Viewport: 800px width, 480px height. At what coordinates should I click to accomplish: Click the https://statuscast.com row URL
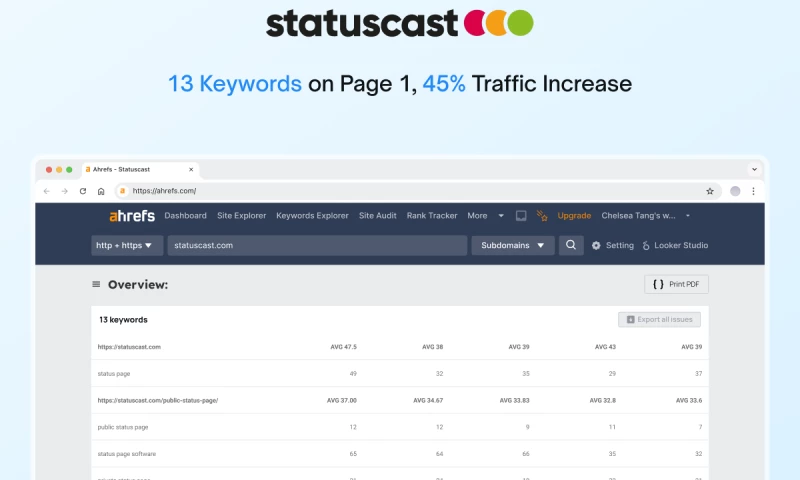pos(129,347)
